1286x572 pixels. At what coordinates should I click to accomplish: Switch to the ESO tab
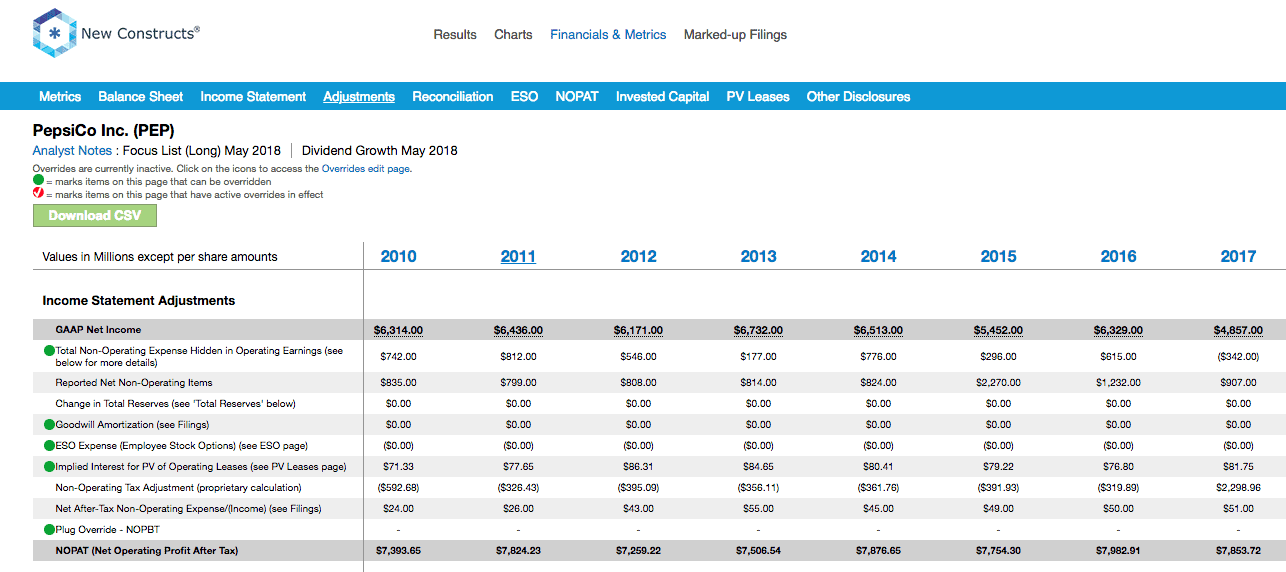(x=524, y=97)
